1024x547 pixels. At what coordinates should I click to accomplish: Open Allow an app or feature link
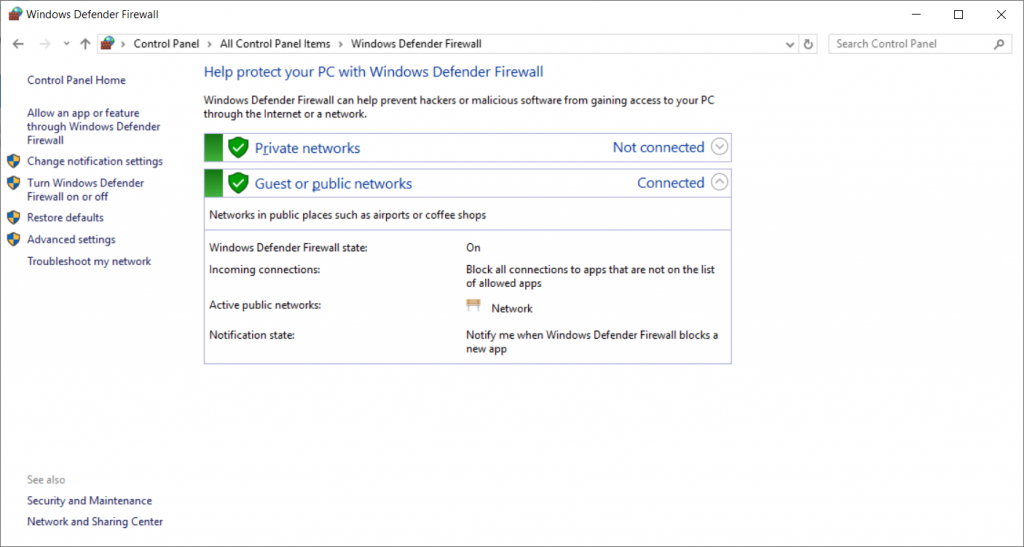[x=93, y=126]
